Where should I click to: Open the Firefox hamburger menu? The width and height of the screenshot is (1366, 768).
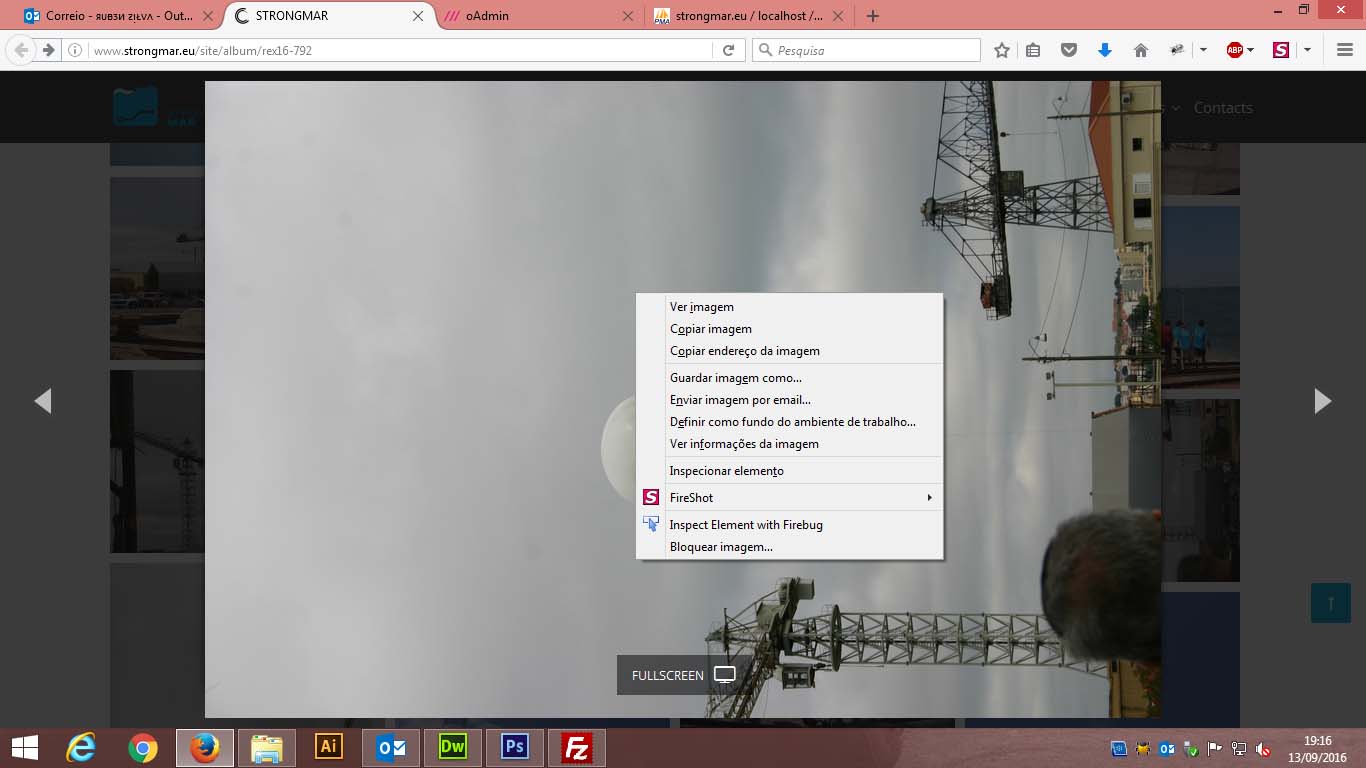click(1344, 50)
